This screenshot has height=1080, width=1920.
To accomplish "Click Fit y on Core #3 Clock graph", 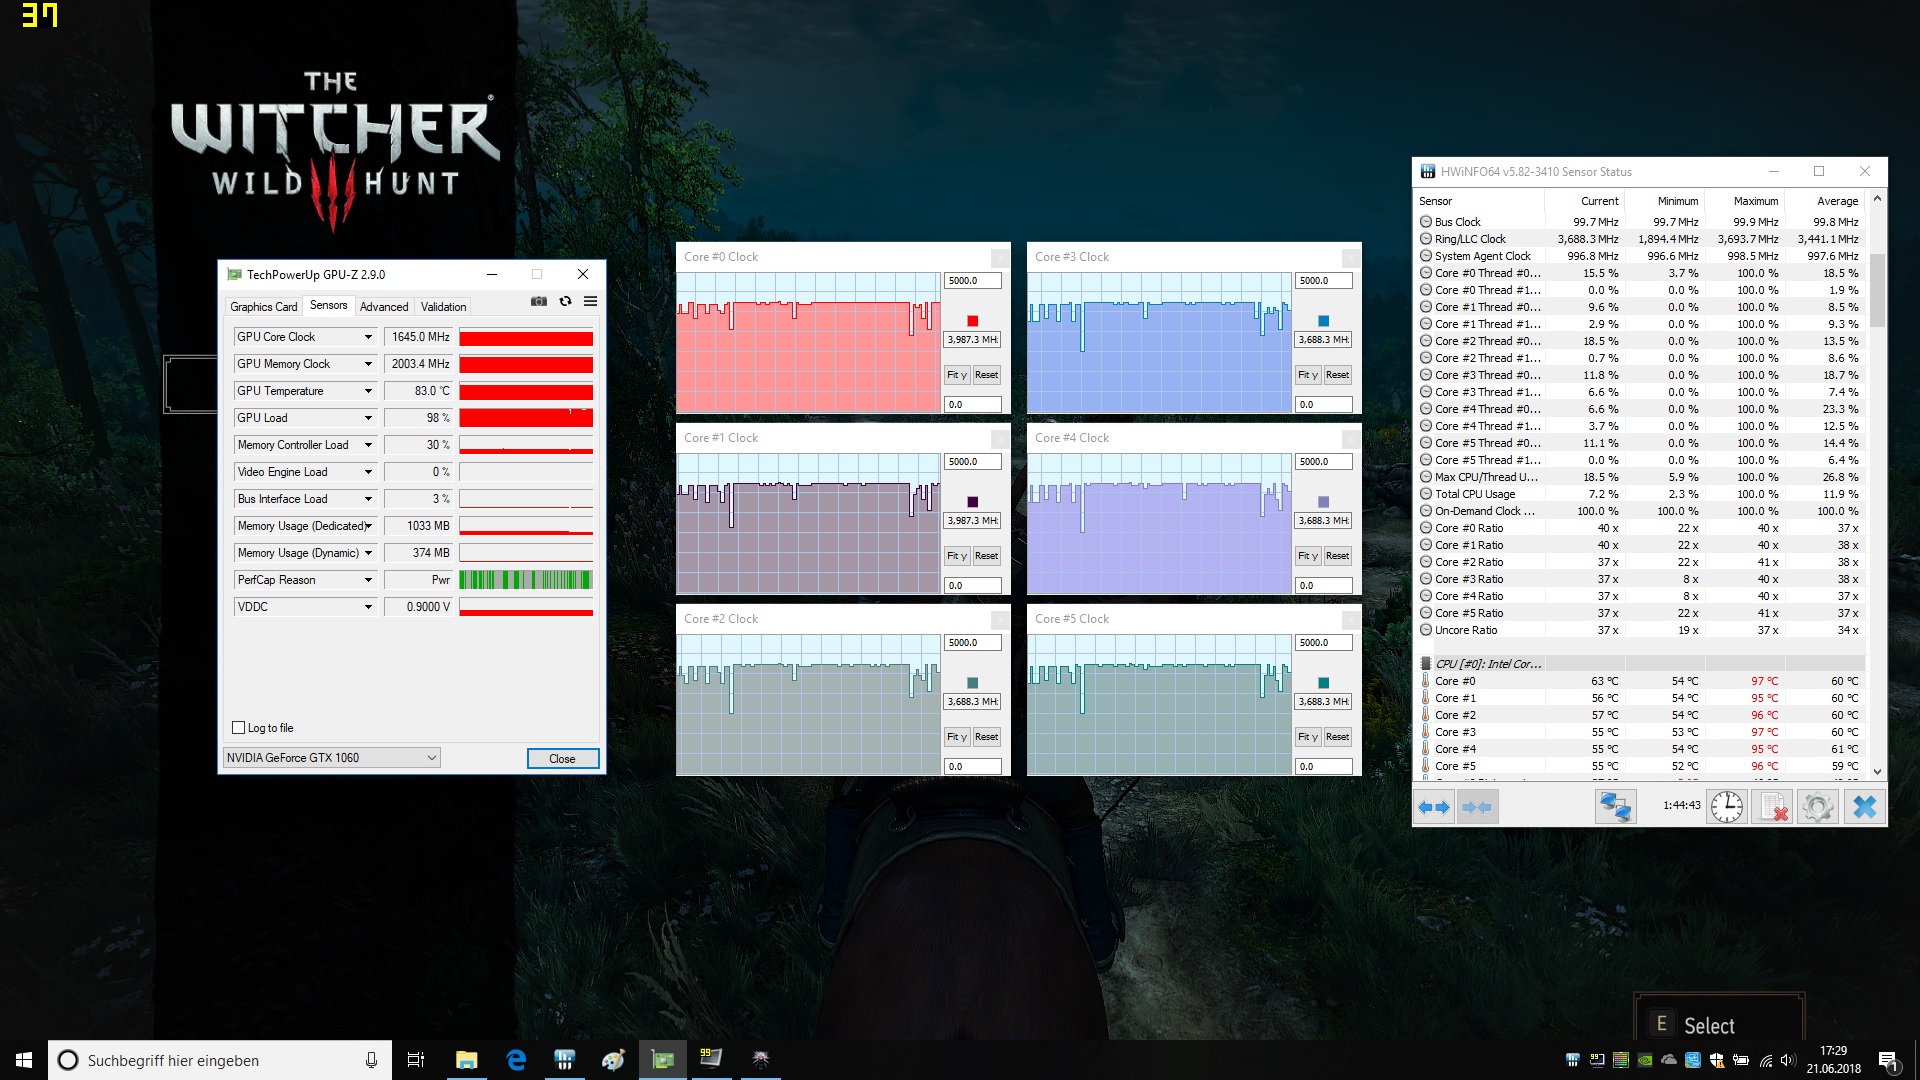I will 1307,375.
